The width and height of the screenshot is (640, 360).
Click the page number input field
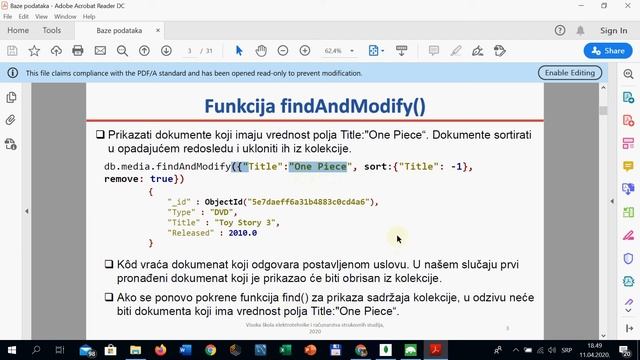(189, 51)
